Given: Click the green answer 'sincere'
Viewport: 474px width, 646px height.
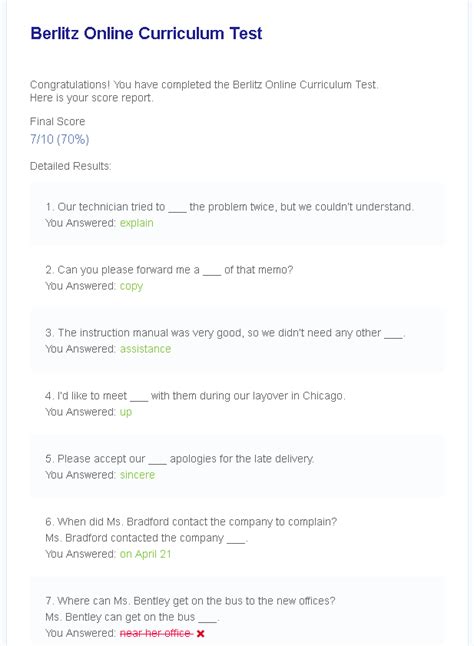Looking at the screenshot, I should (x=138, y=475).
